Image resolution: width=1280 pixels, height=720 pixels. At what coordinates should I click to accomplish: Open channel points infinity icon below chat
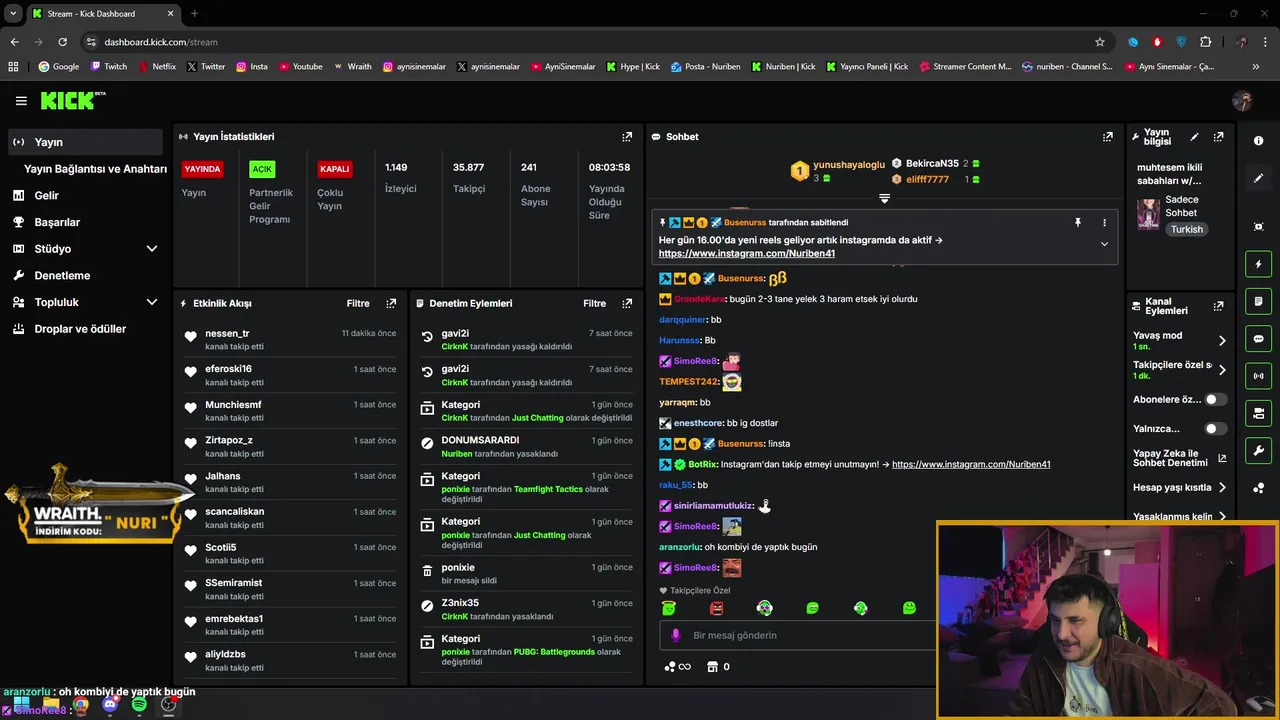[678, 667]
